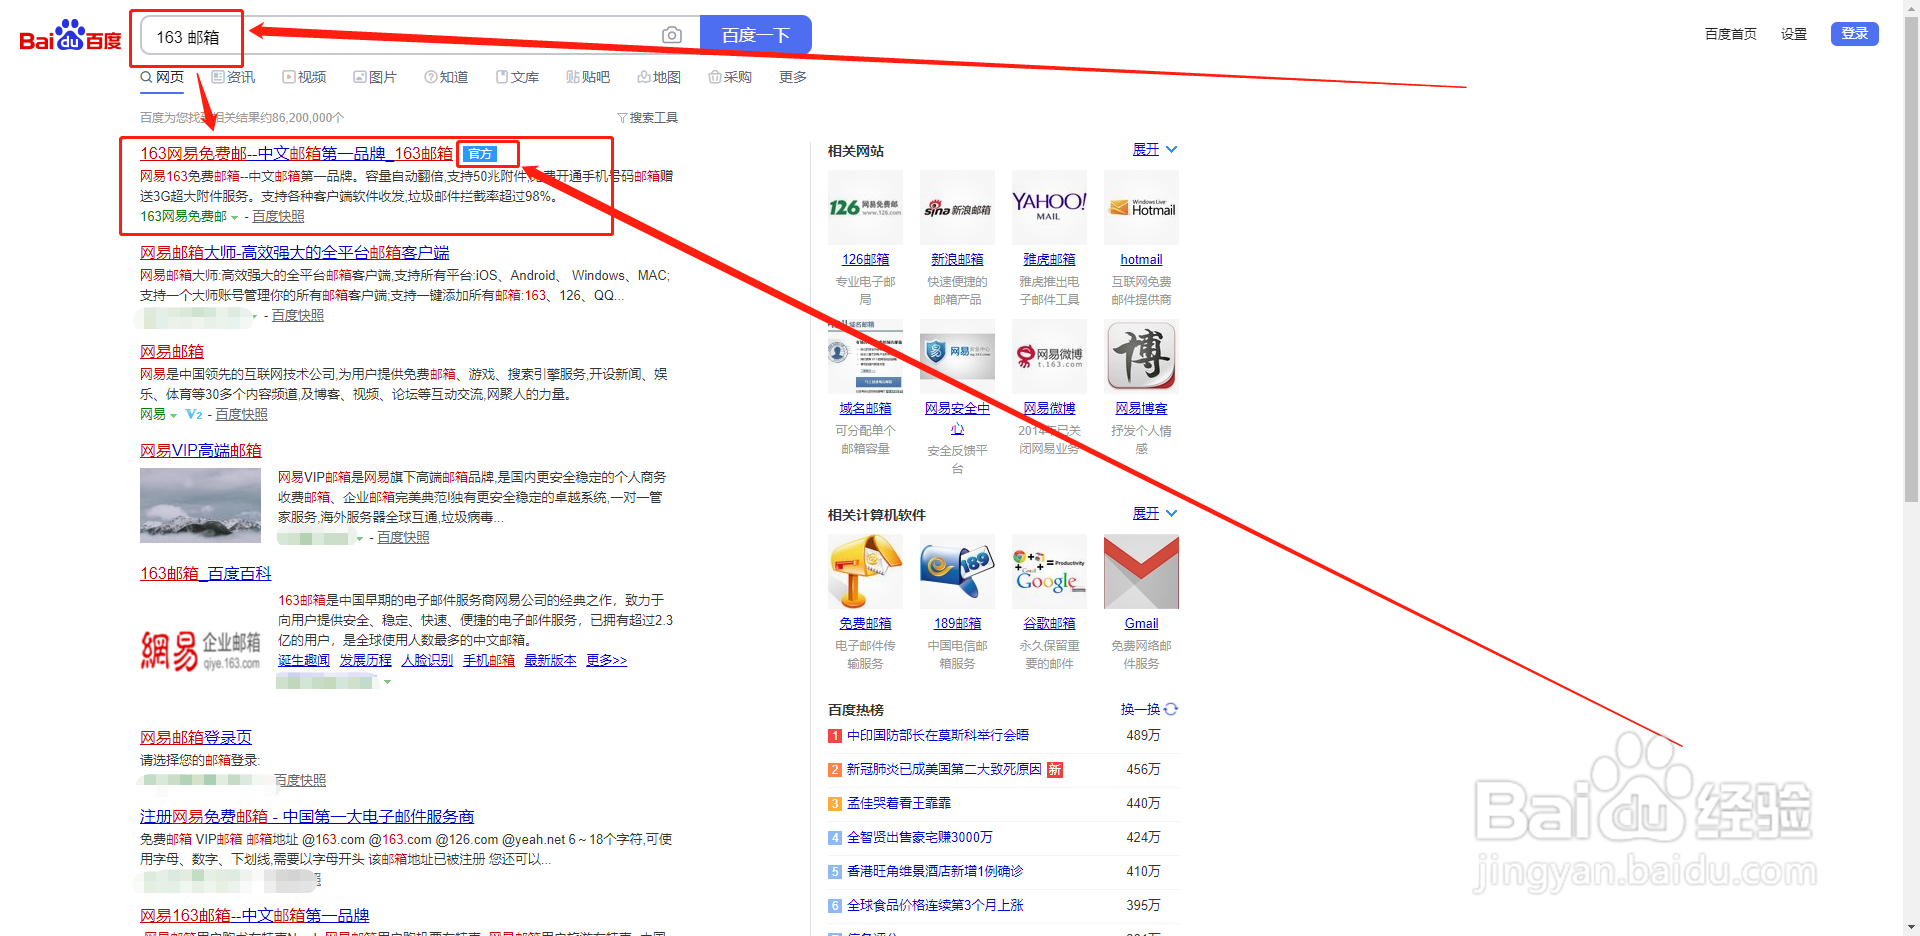This screenshot has width=1920, height=936.
Task: Click the 百度一下 search button
Action: [755, 35]
